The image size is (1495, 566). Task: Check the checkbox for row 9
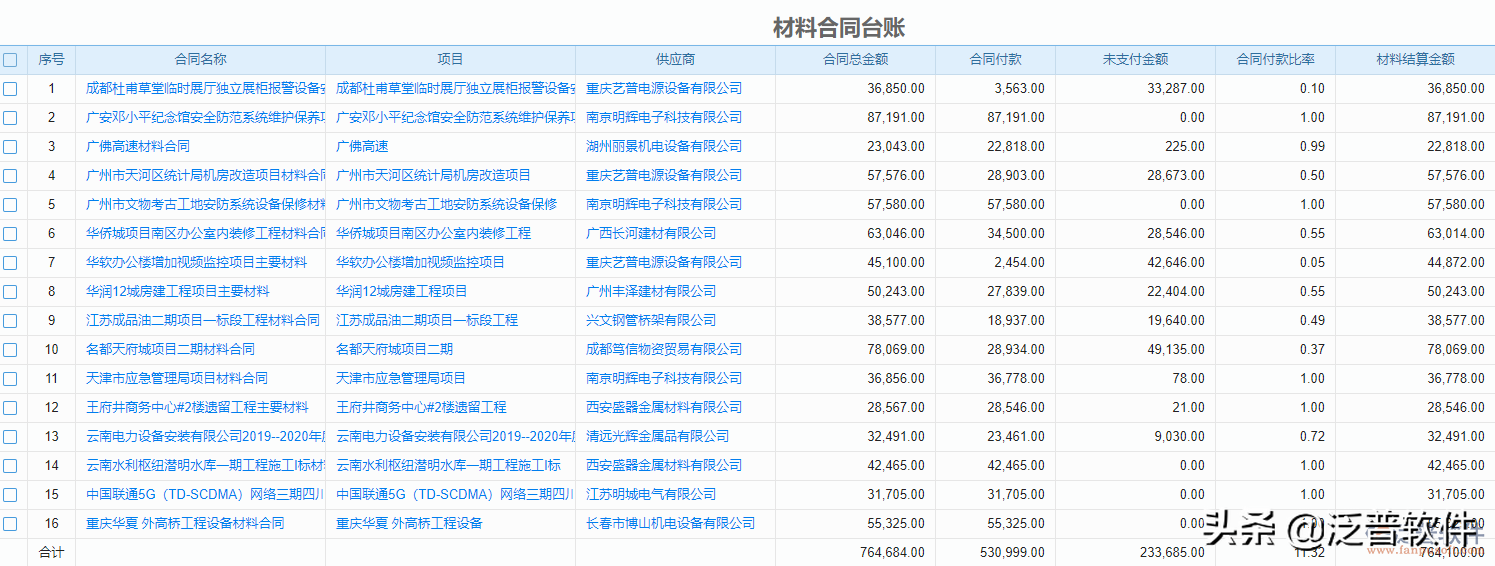[x=10, y=321]
